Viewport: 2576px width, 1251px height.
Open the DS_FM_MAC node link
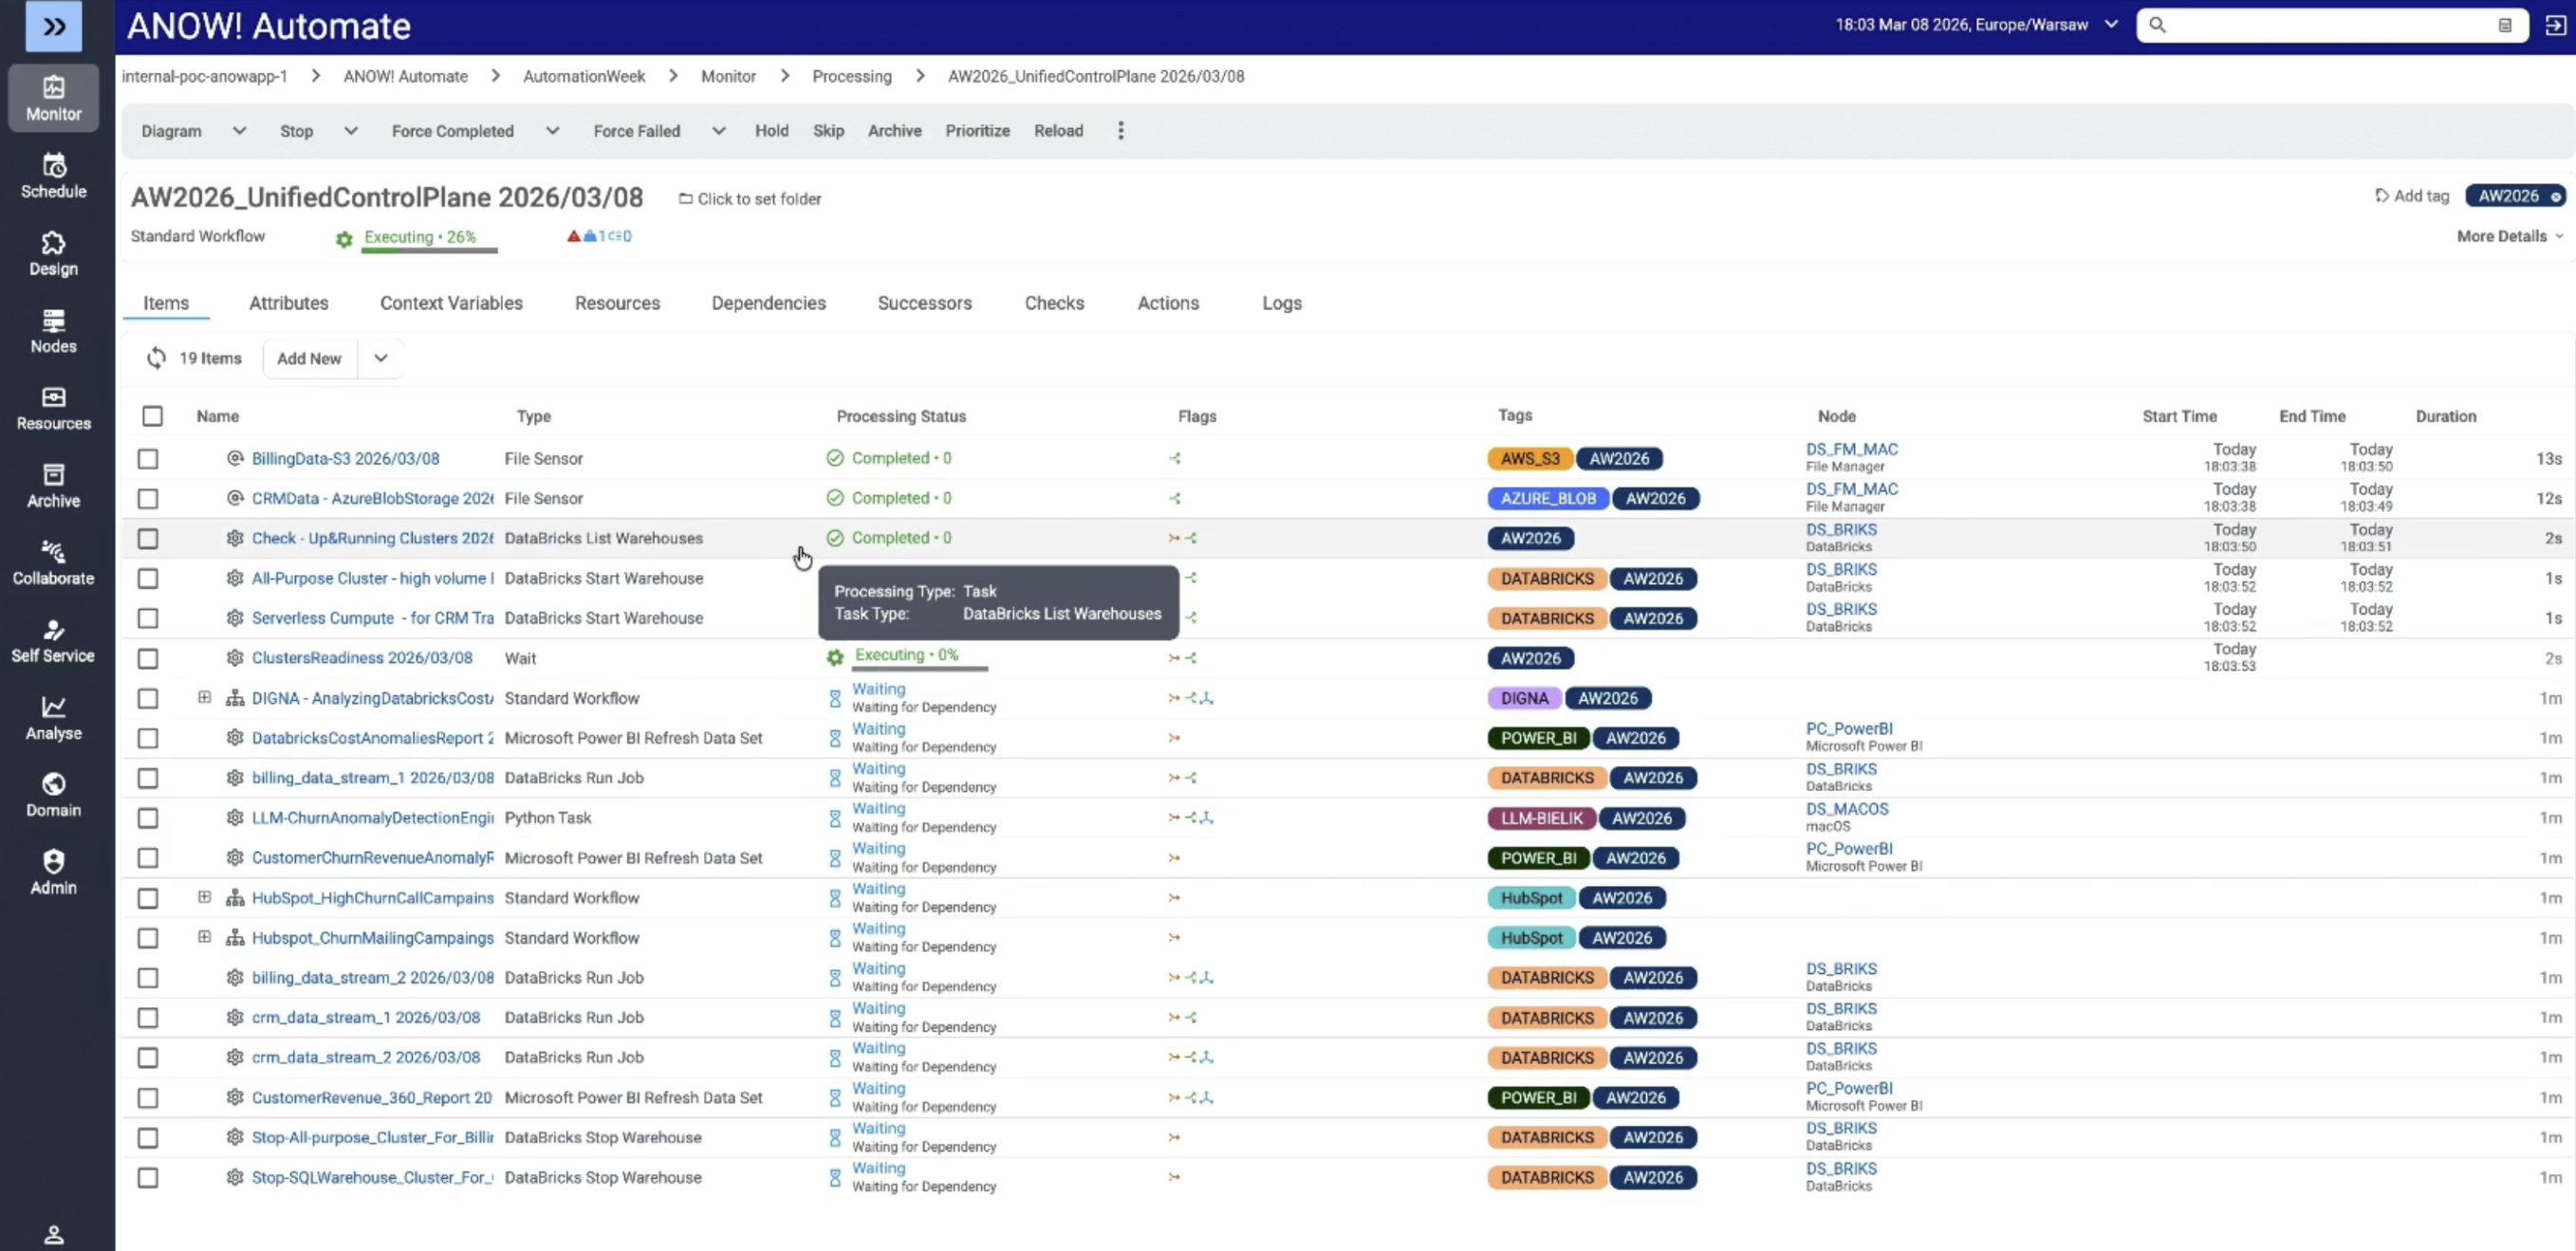pos(1851,450)
